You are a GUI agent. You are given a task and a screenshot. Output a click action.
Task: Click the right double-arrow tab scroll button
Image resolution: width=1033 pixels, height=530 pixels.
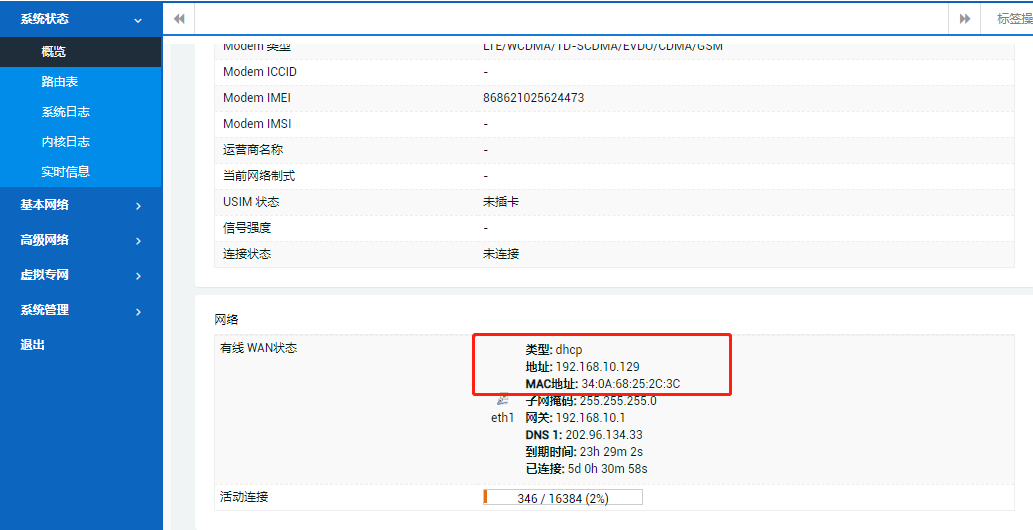(x=964, y=19)
